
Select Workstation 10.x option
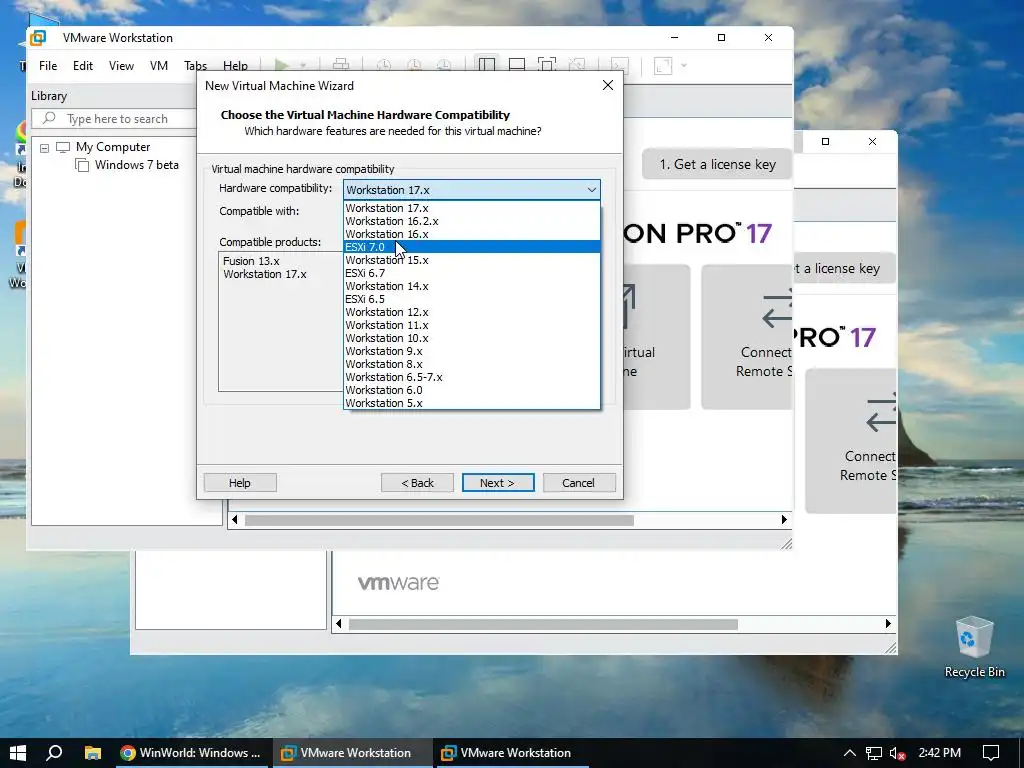pyautogui.click(x=472, y=338)
